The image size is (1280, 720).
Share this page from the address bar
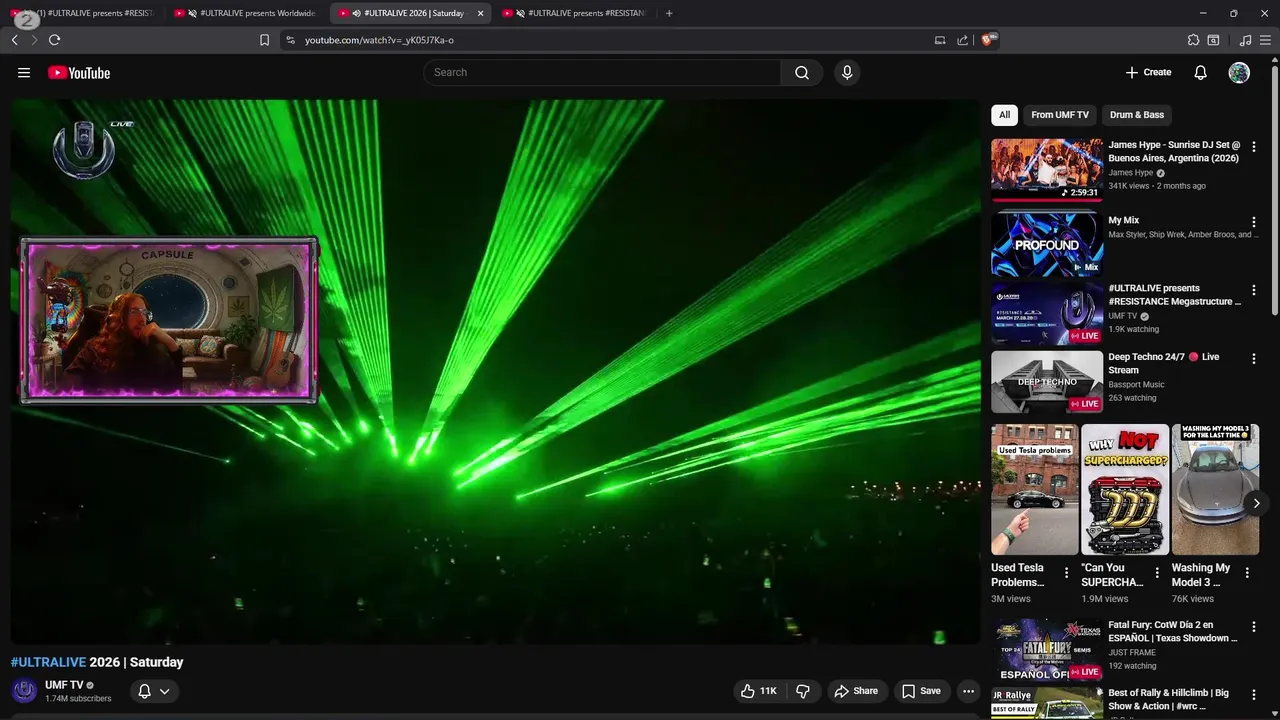962,40
